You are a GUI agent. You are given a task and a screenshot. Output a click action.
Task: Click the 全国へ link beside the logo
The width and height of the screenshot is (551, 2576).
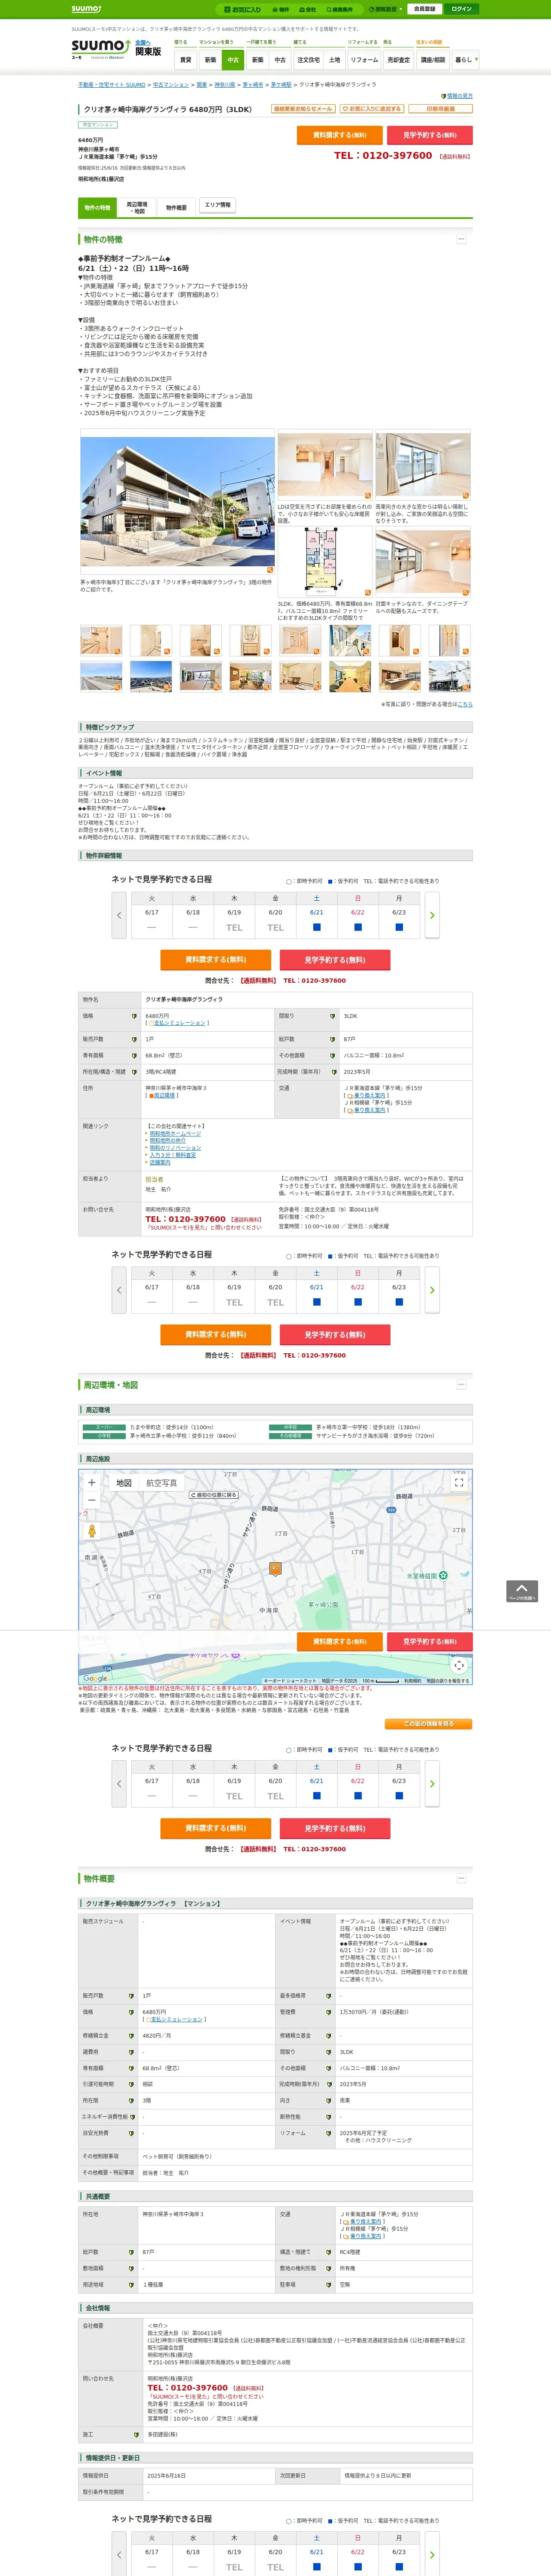click(142, 42)
